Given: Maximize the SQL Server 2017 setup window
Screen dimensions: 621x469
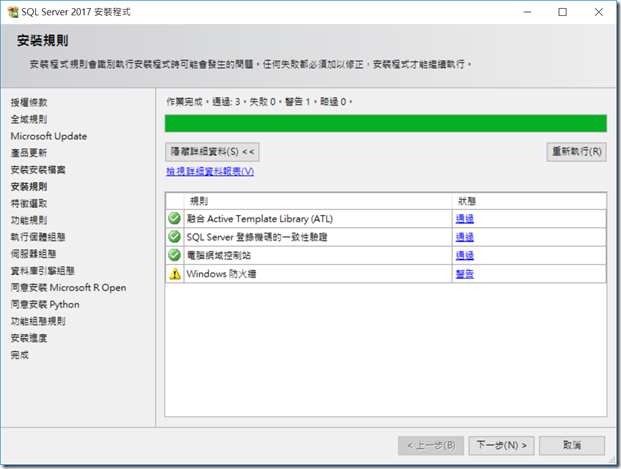Looking at the screenshot, I should click(562, 12).
